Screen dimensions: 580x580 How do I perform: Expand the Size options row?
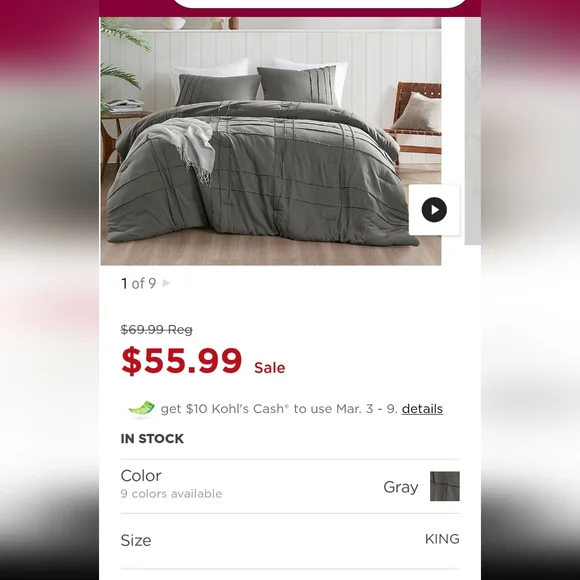click(290, 540)
